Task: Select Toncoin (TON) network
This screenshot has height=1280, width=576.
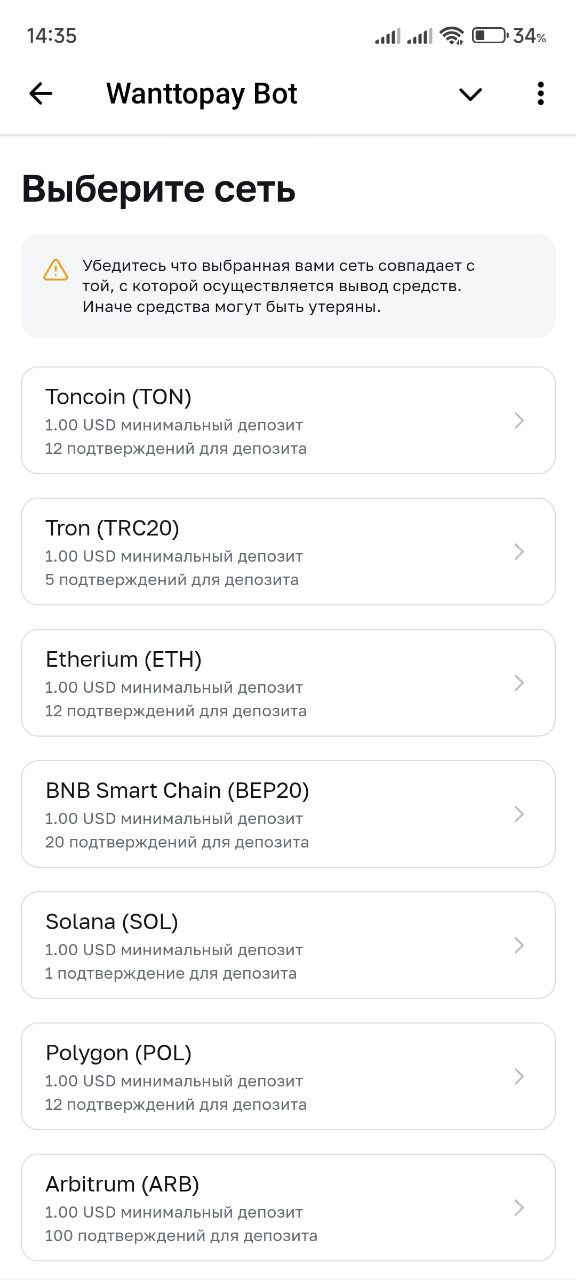Action: (288, 420)
